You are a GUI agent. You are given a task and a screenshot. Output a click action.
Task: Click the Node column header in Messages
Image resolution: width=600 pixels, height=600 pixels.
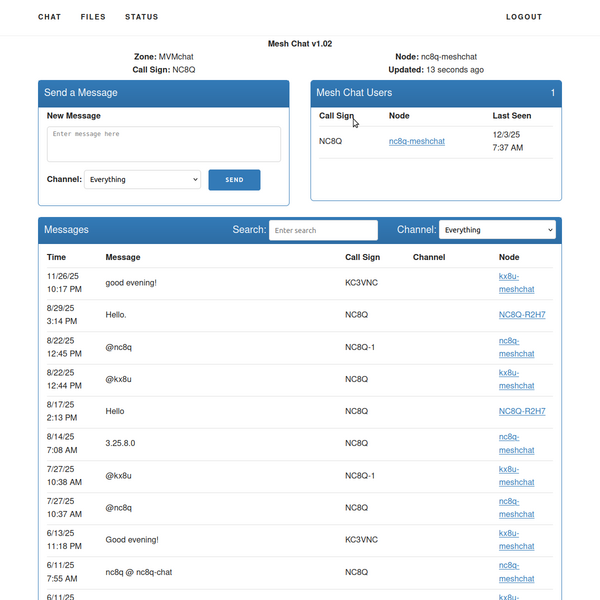pos(509,257)
